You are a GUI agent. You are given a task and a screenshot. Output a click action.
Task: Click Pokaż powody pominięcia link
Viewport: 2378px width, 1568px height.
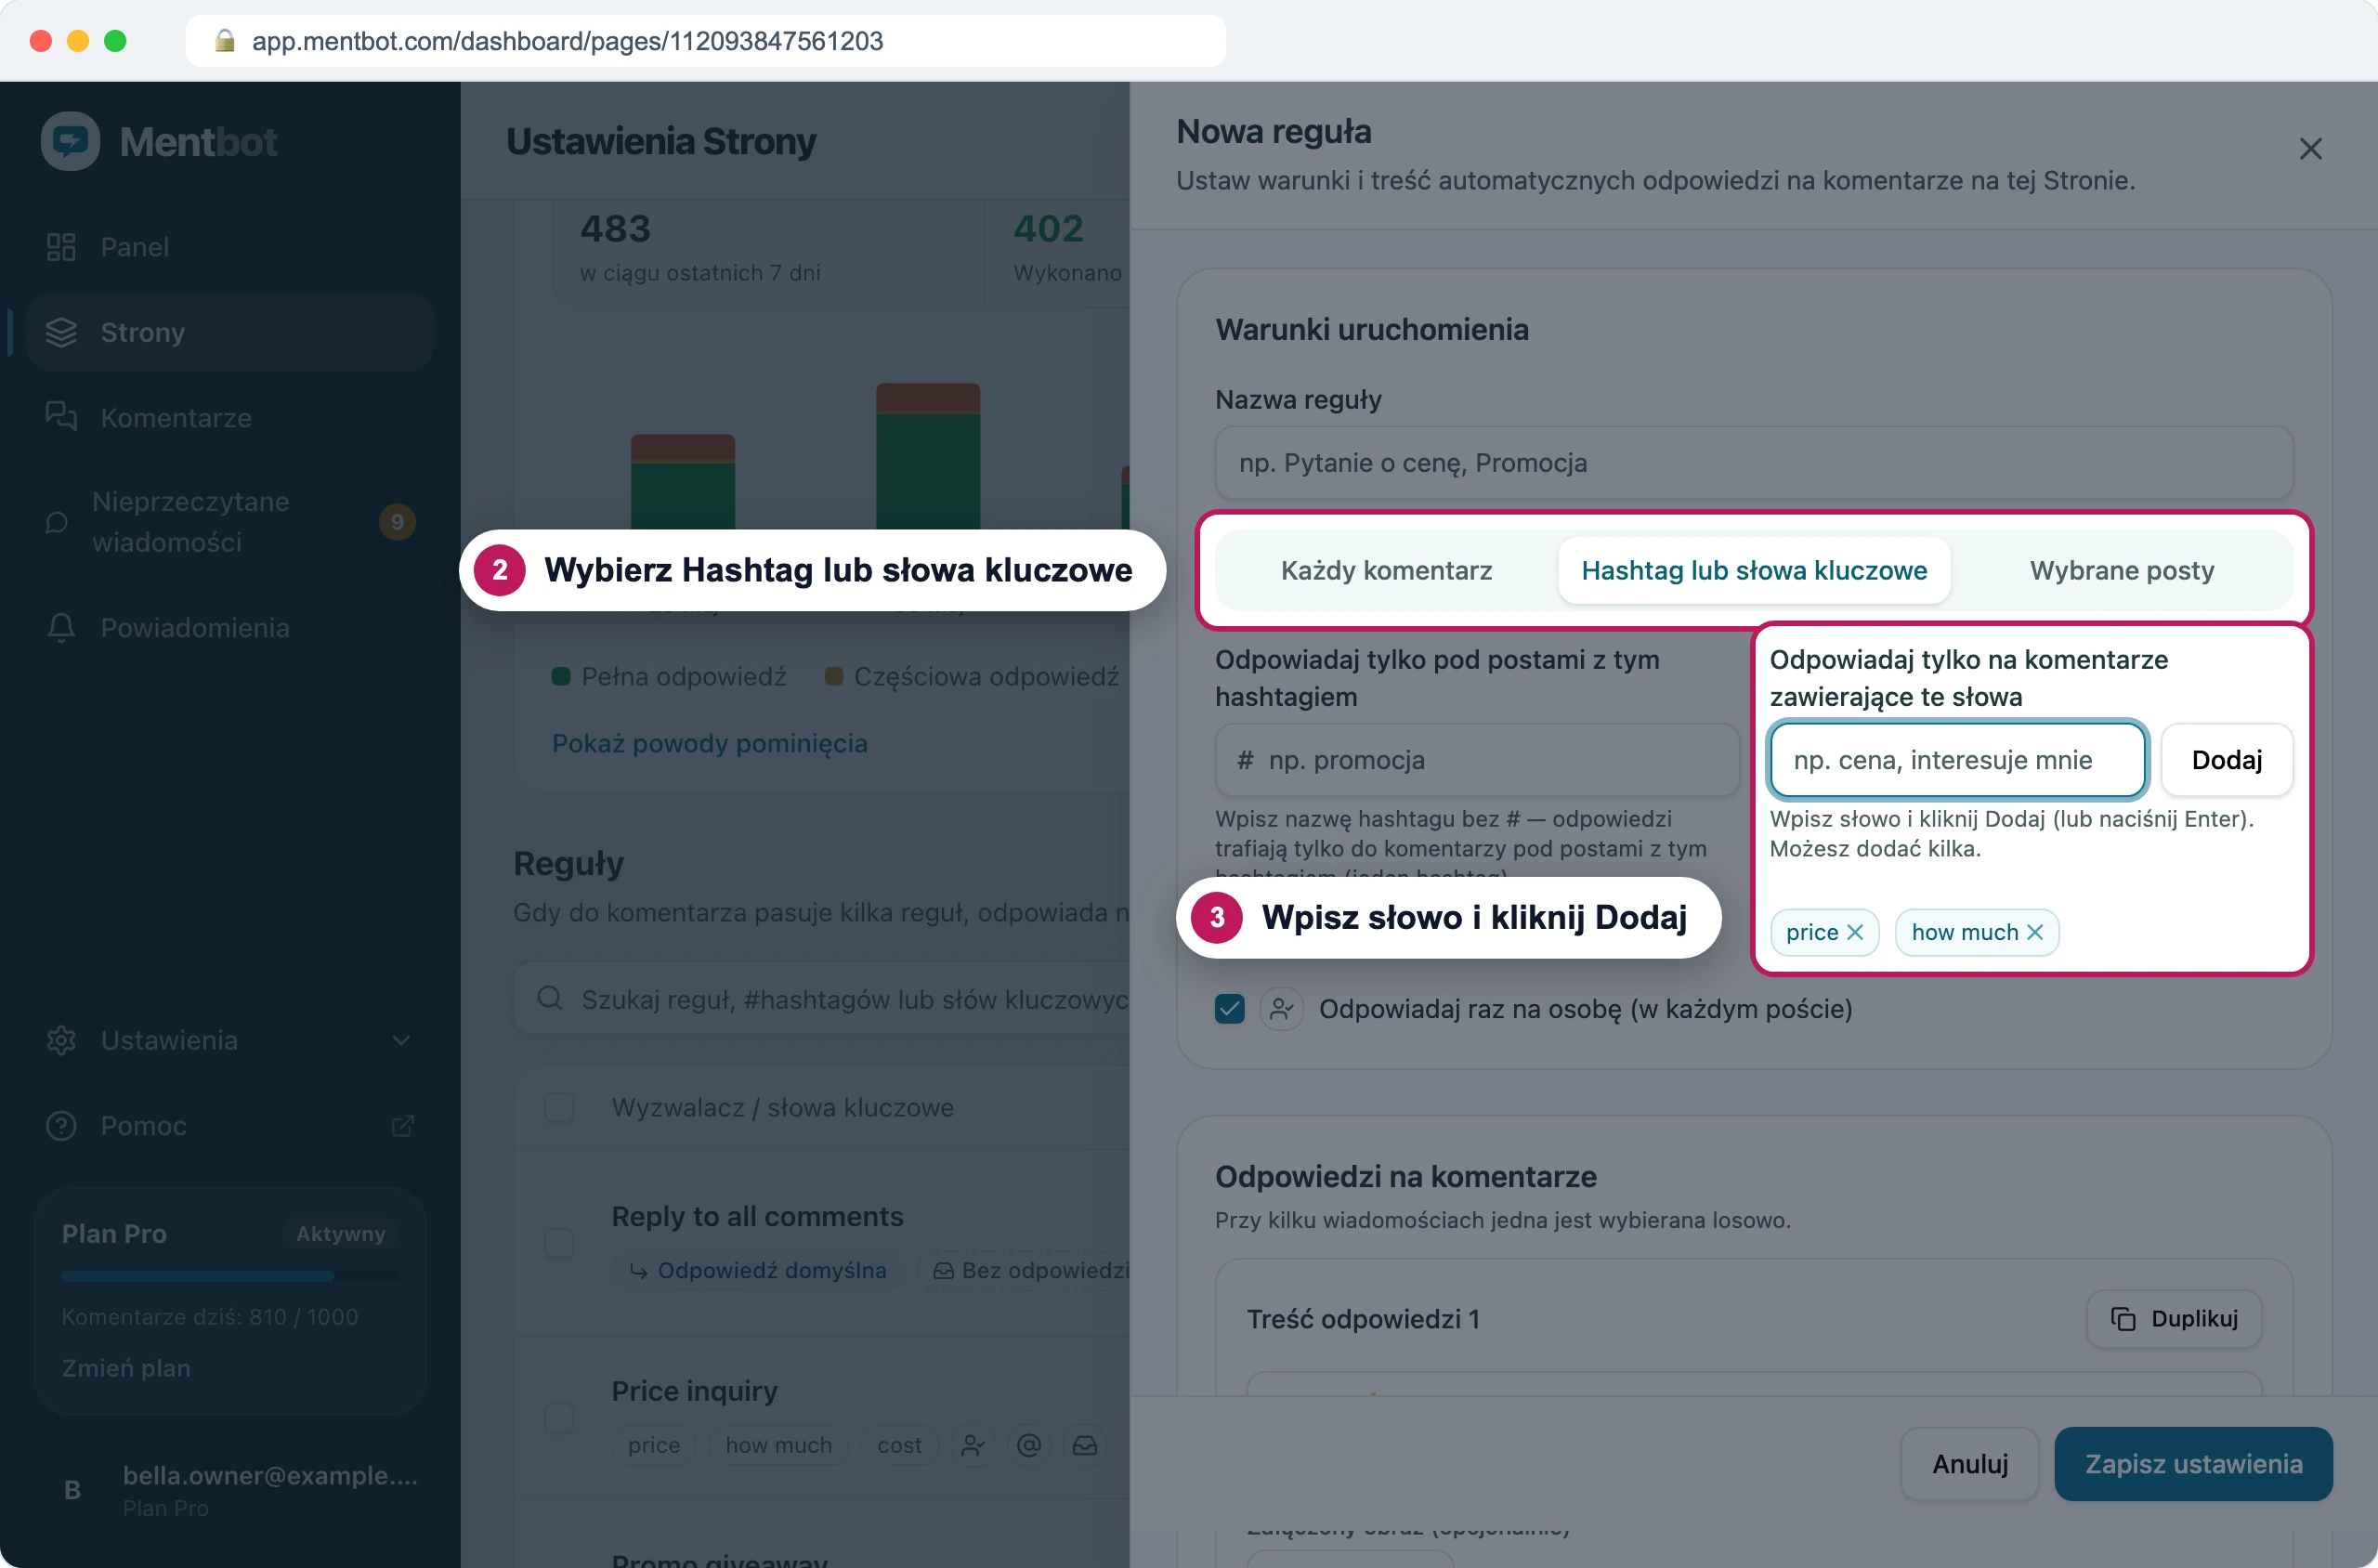(709, 744)
